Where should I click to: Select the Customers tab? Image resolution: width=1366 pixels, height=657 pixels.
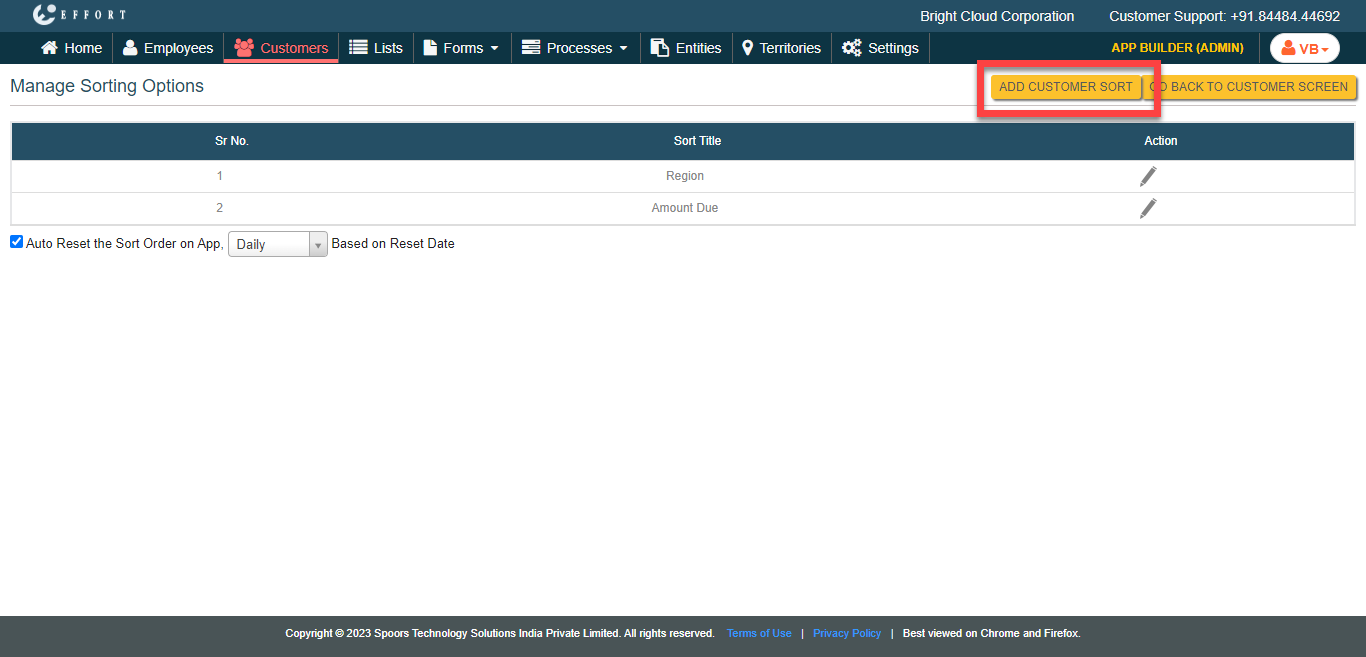click(x=281, y=48)
